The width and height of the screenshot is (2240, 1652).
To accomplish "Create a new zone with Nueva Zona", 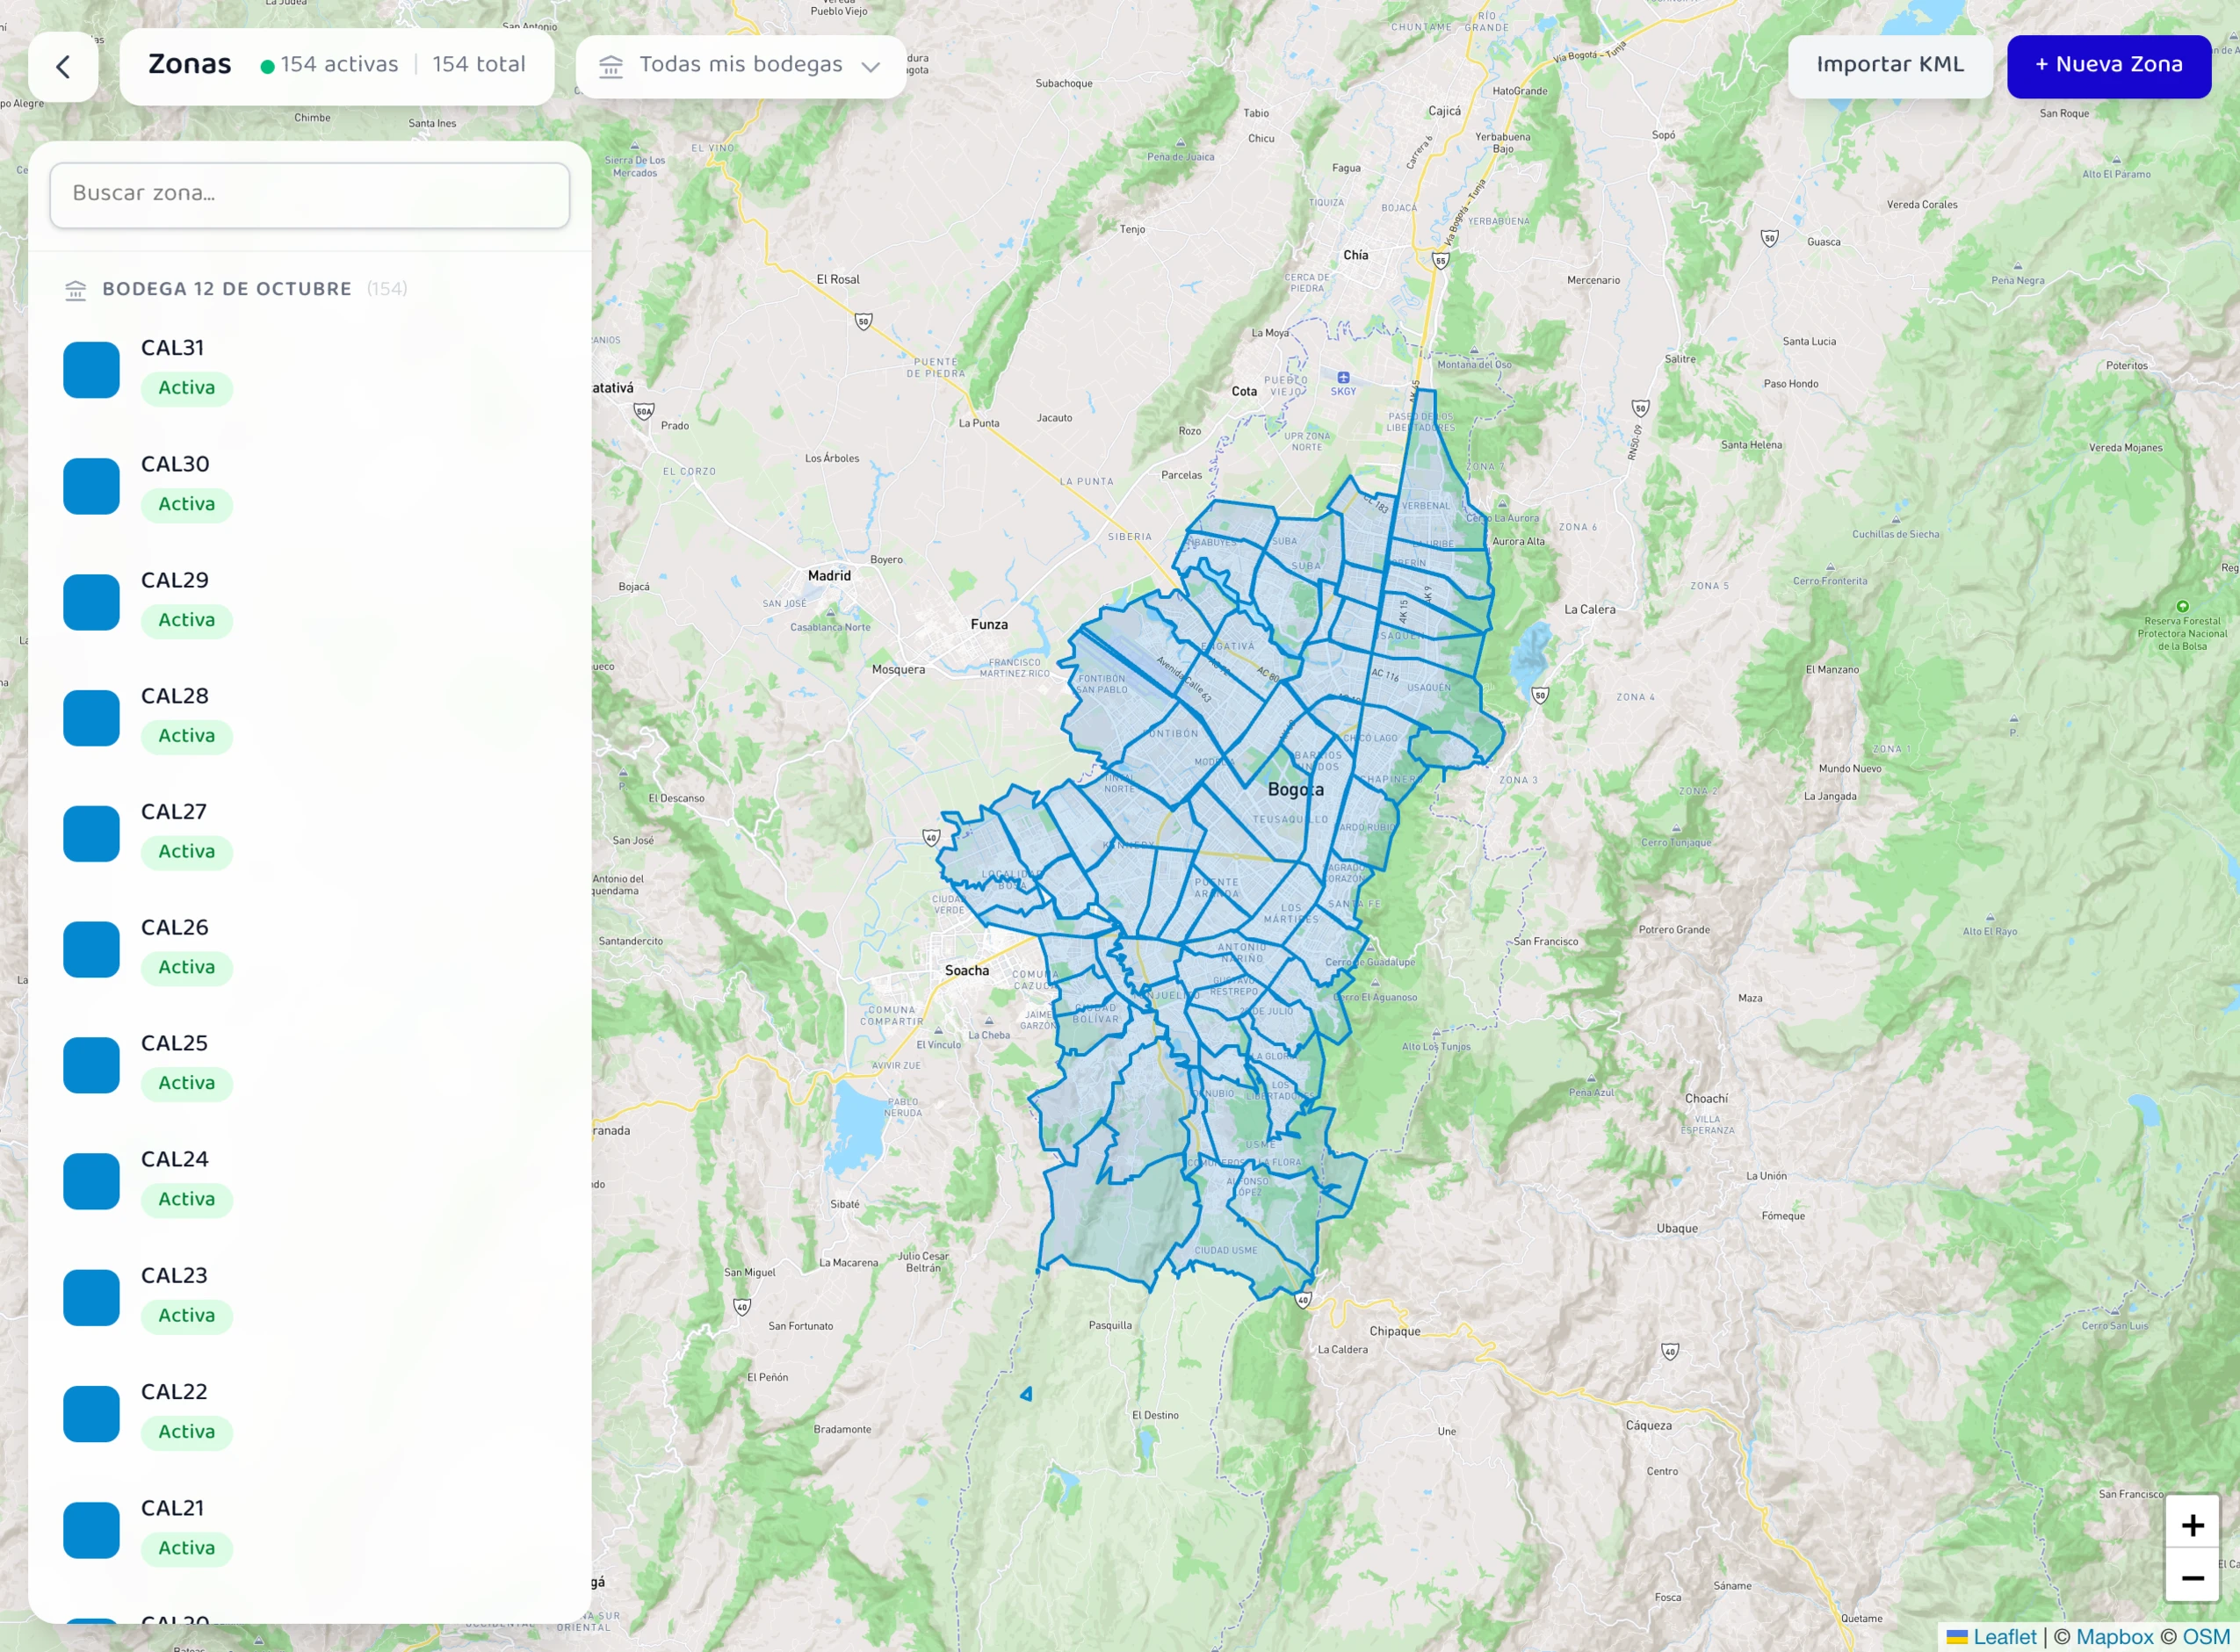I will tap(2109, 66).
